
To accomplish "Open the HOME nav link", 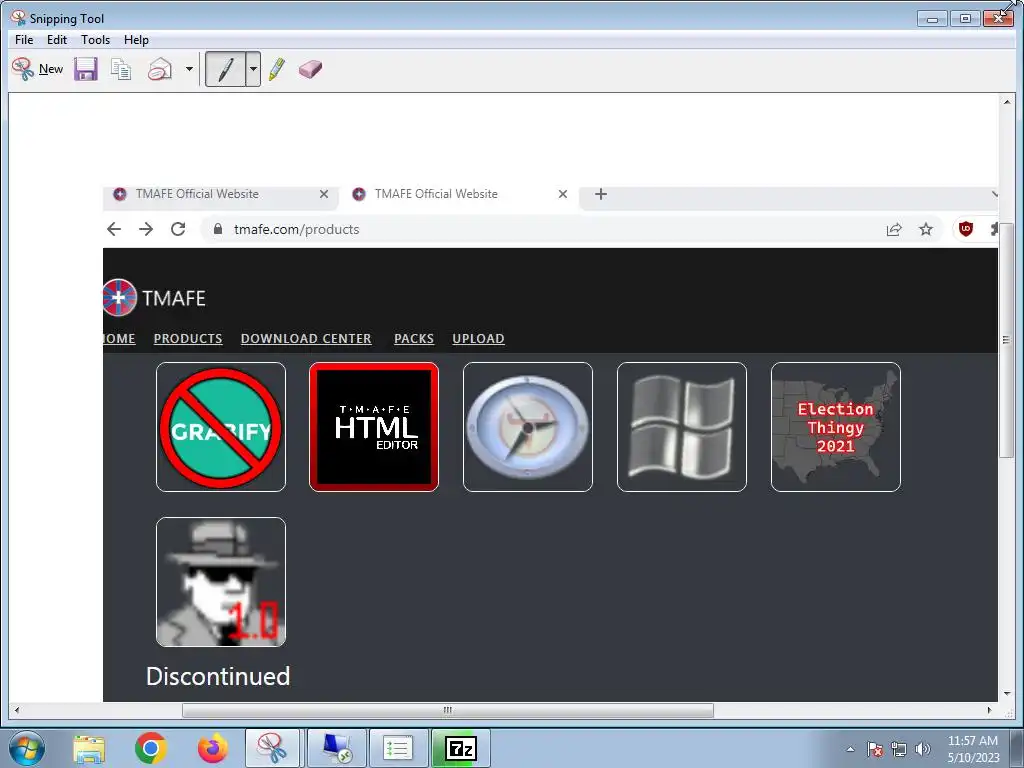I will point(120,338).
